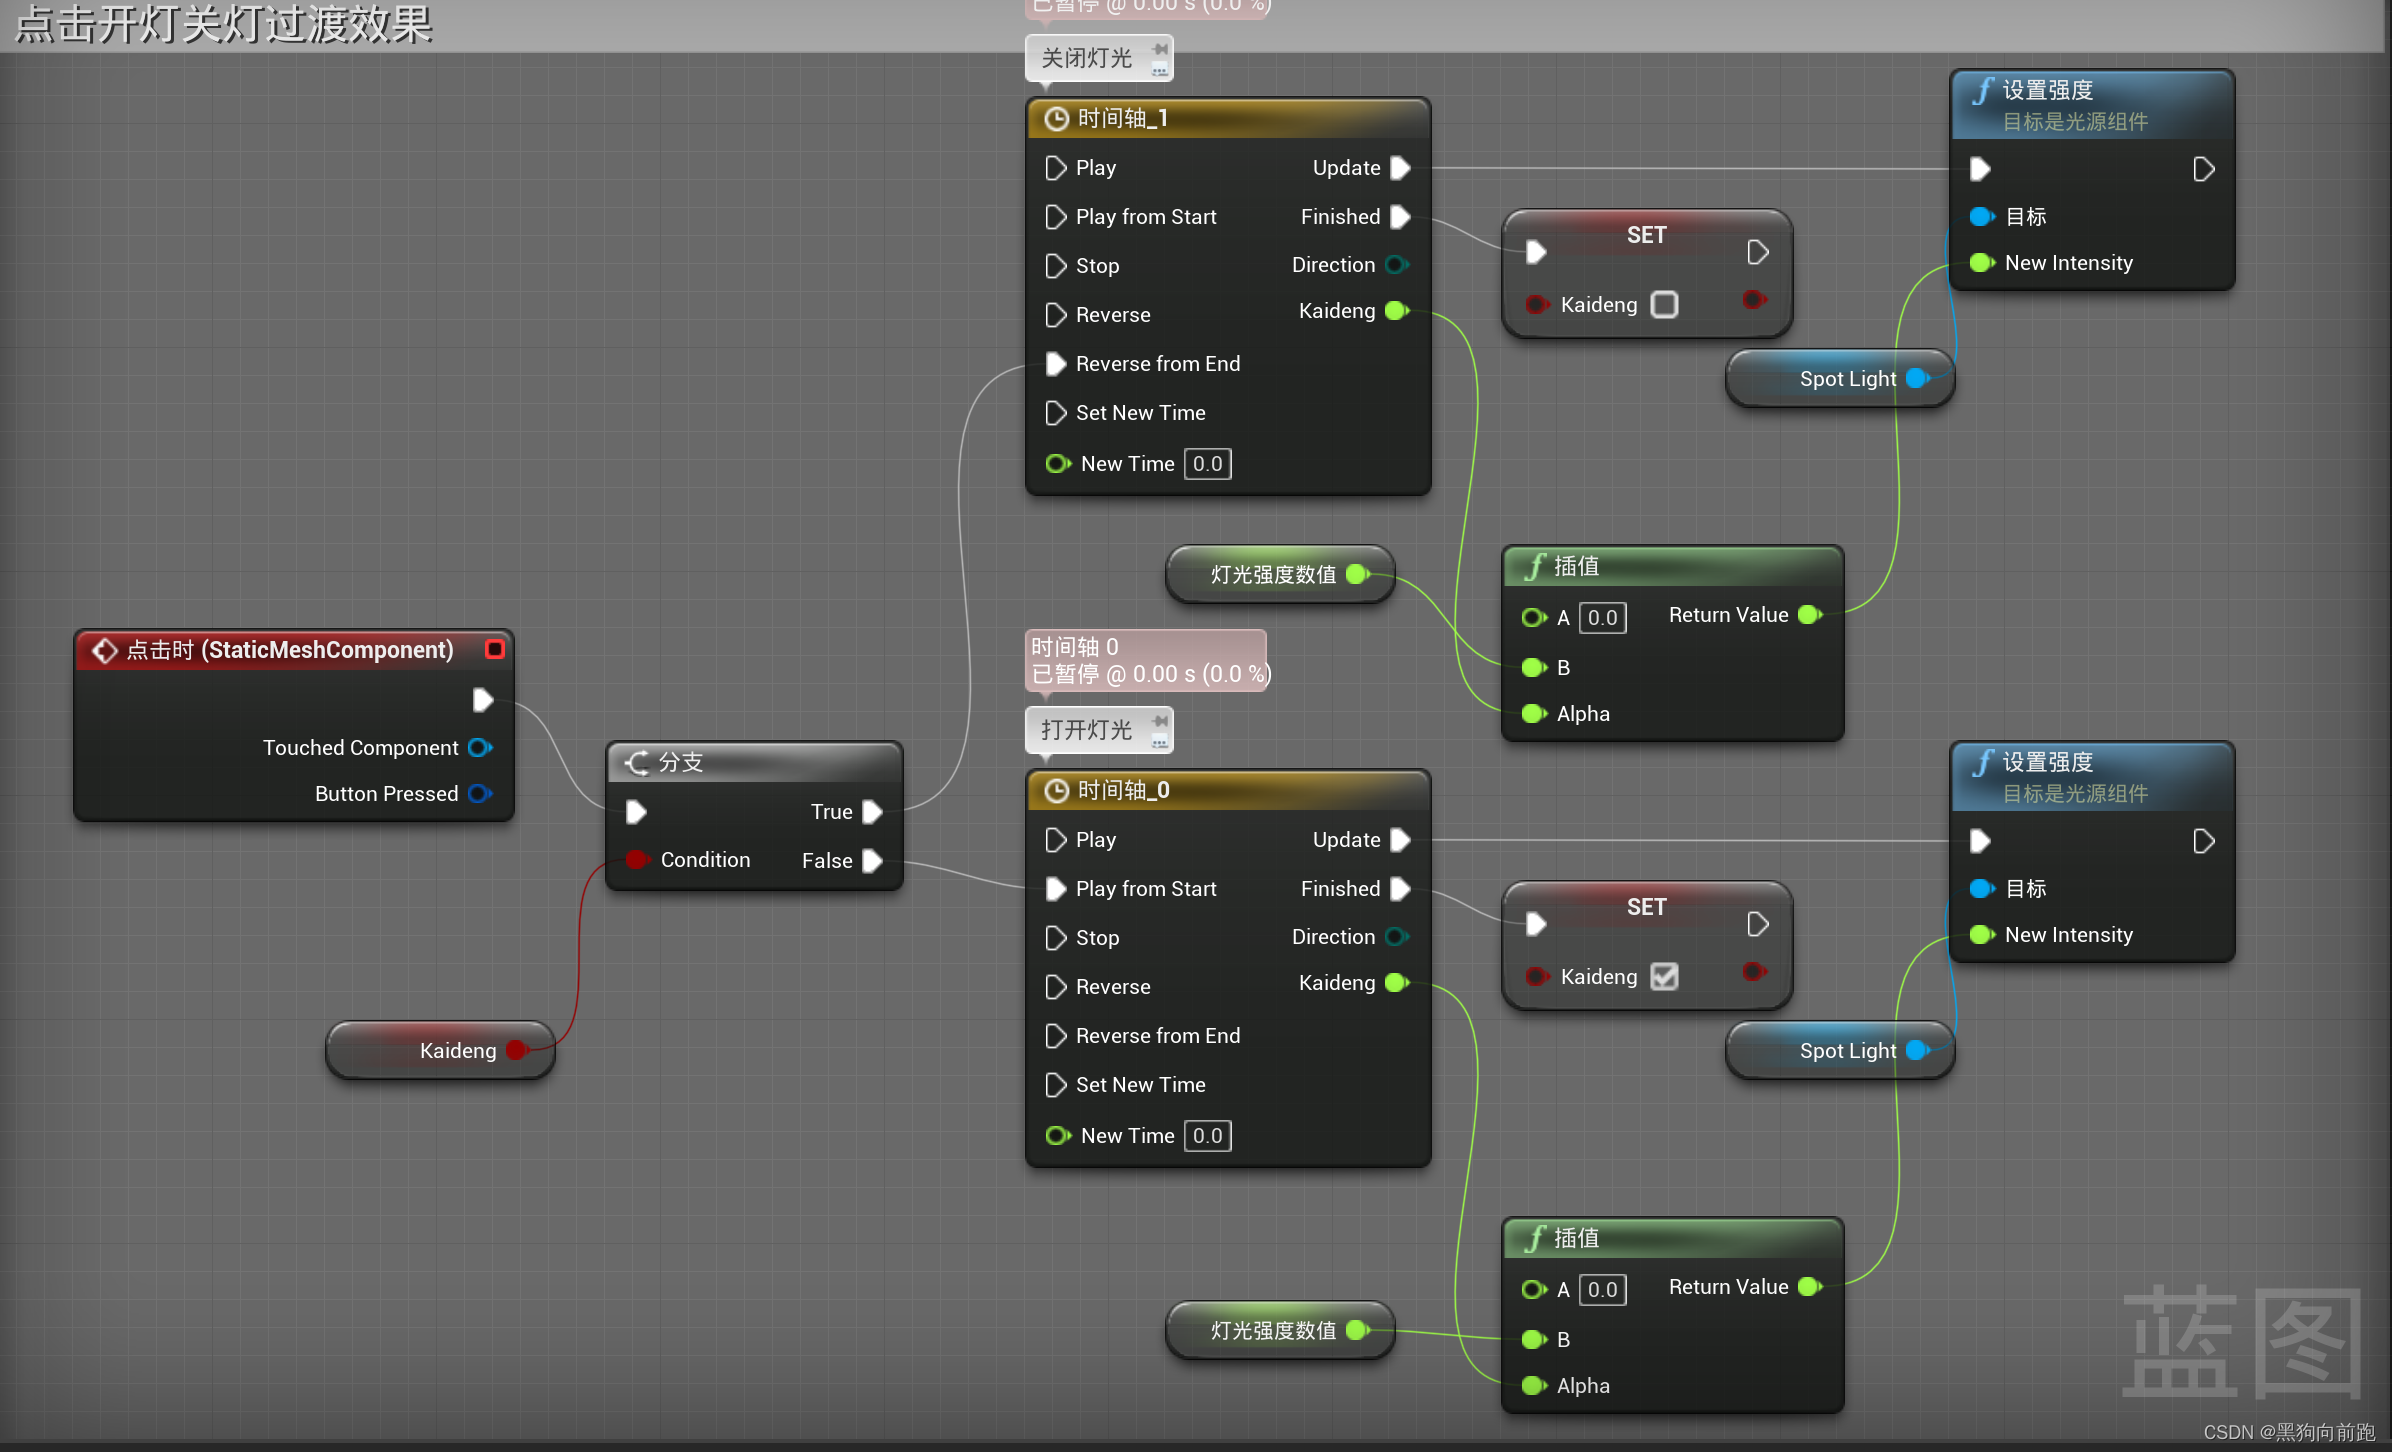
Task: Click the Button Pressed output pin
Action: click(479, 794)
